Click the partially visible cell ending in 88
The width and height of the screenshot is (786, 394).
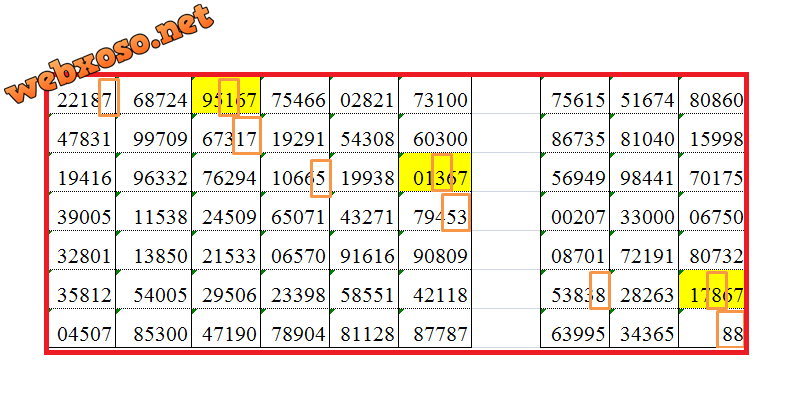pos(712,328)
